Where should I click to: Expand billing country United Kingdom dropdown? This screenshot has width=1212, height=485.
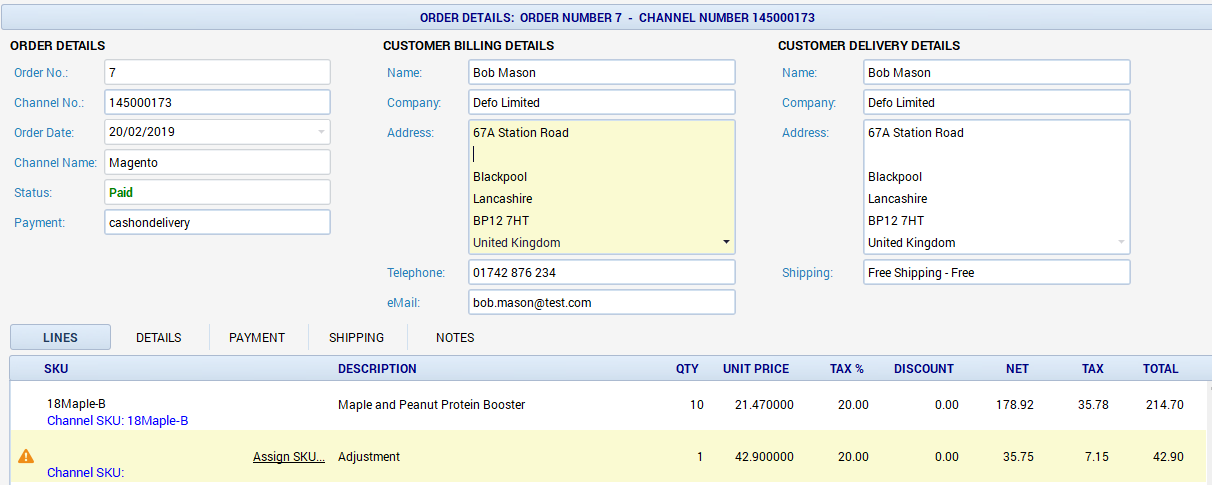(x=725, y=243)
